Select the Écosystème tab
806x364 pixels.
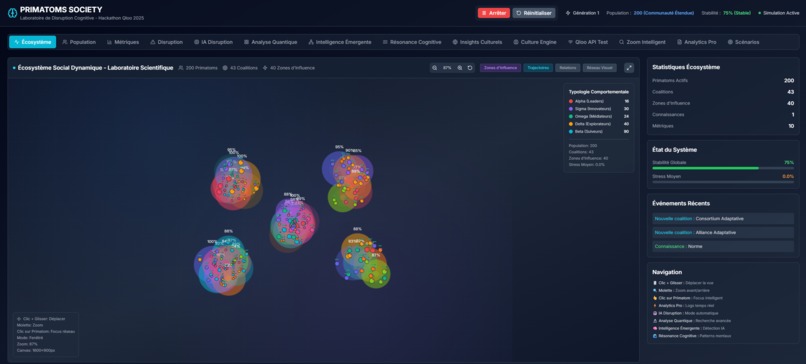(32, 42)
